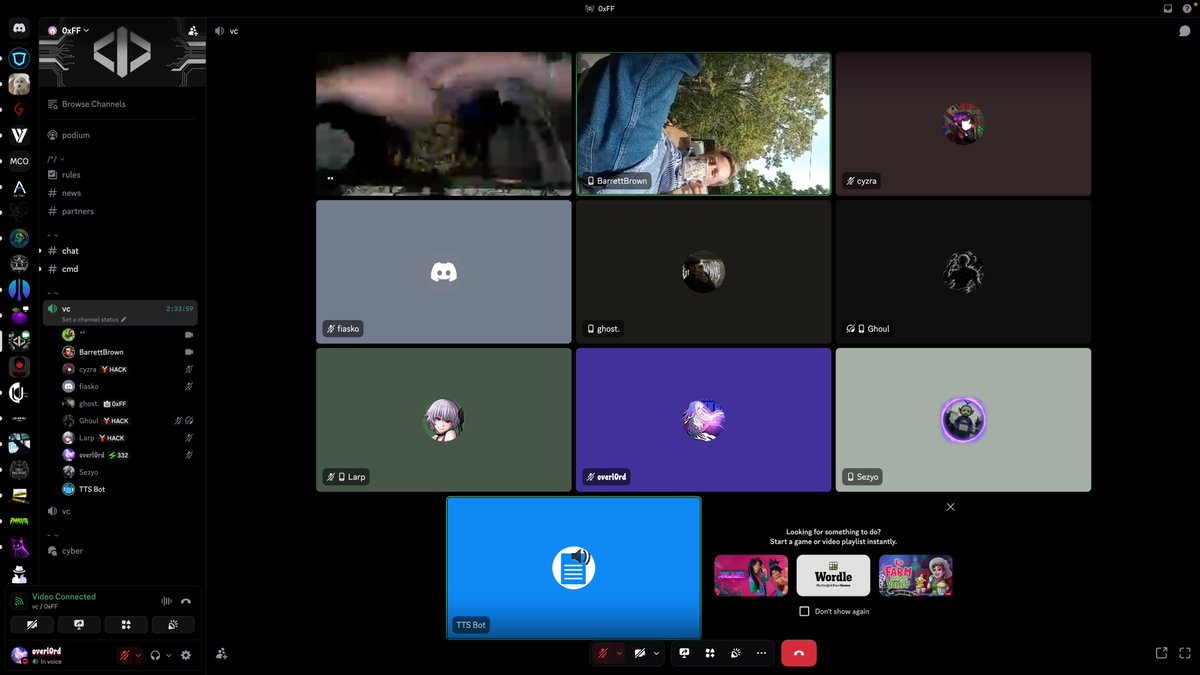This screenshot has width=1200, height=675.
Task: Collapse the /*/ channel category
Action: (x=56, y=158)
